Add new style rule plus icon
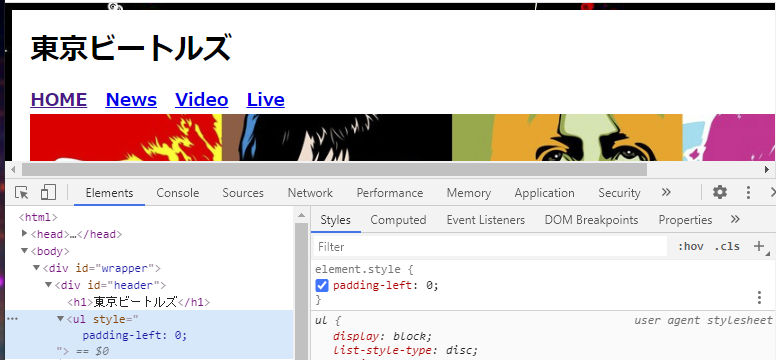This screenshot has width=776, height=360. pos(759,246)
